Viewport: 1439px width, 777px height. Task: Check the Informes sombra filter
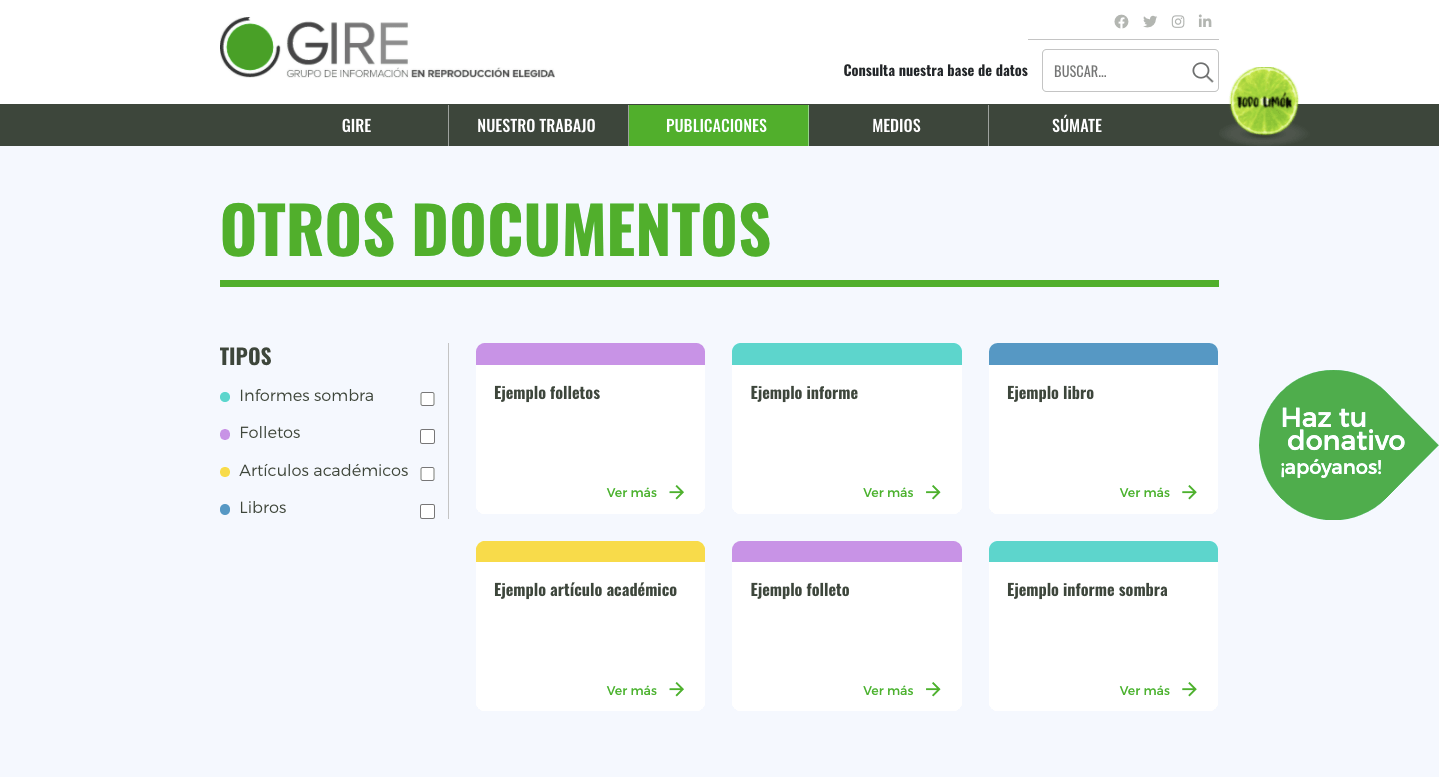click(x=427, y=399)
